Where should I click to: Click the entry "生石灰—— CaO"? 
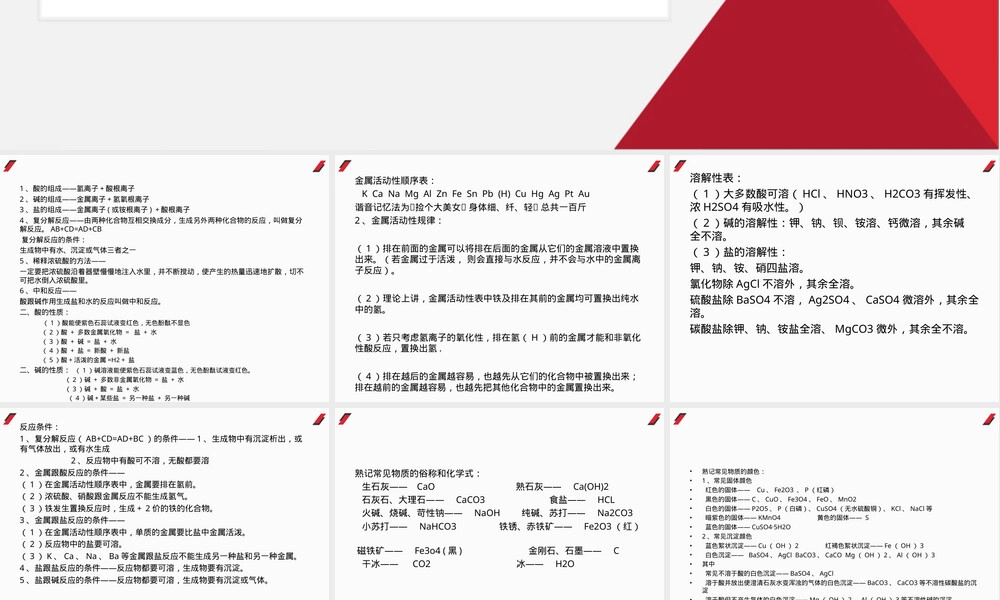click(399, 487)
